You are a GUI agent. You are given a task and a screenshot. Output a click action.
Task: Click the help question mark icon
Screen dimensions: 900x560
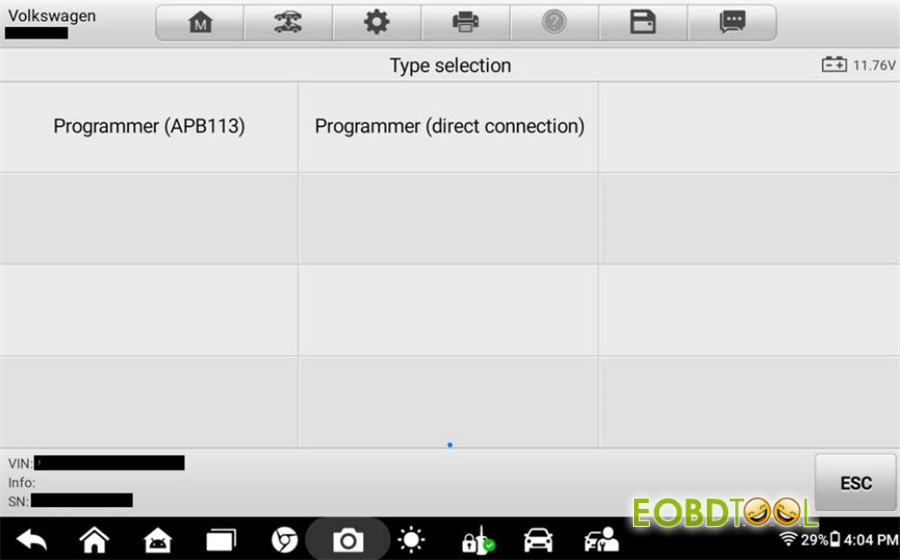click(x=554, y=22)
